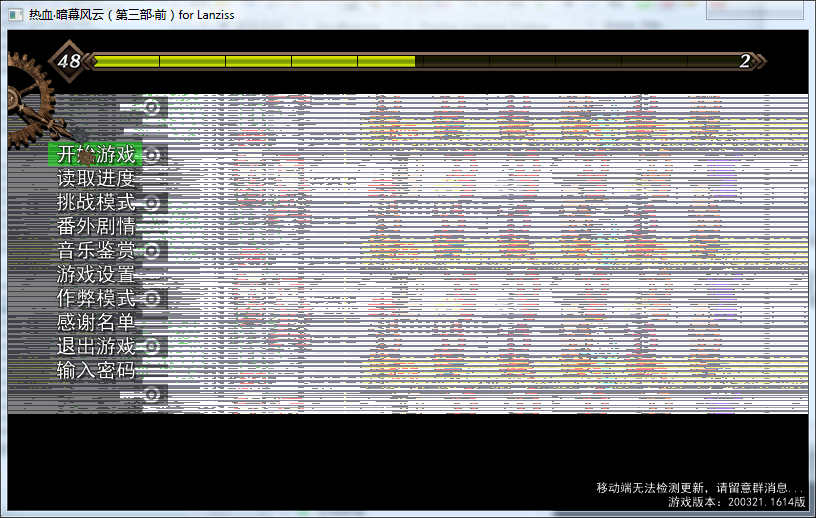Select 开始游戏 to start the game
816x518 pixels.
coord(96,155)
